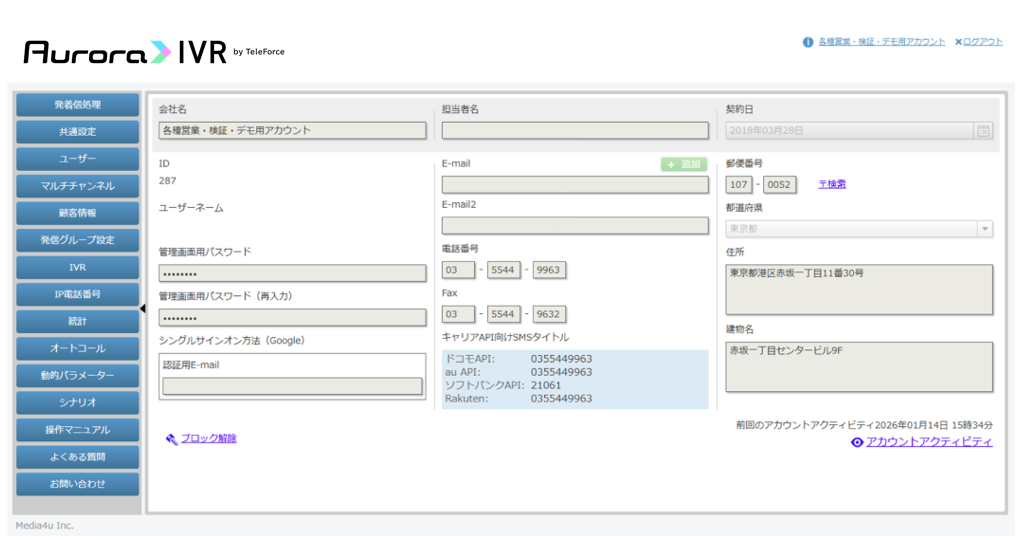Open 顧客情報 menu
Image resolution: width=1033 pixels, height=536 pixels.
pos(78,213)
